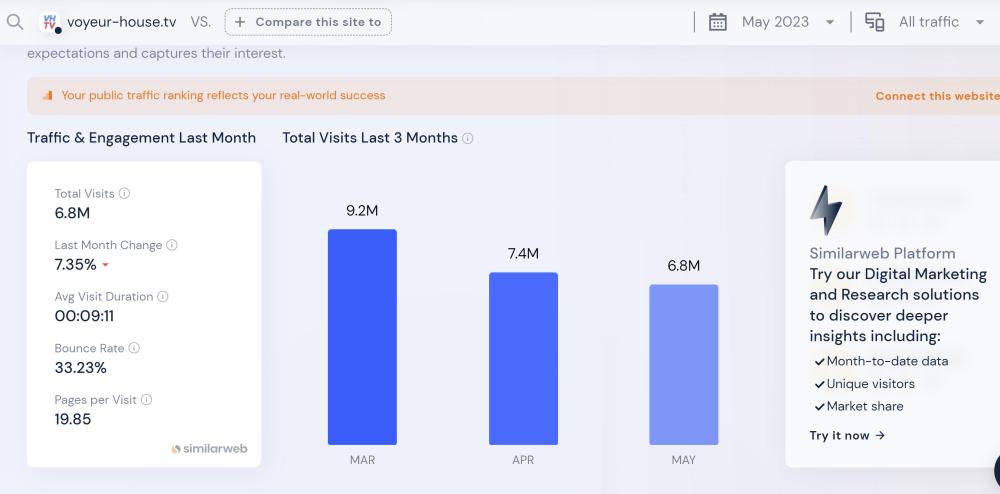This screenshot has height=494, width=1000.
Task: Click the Avg Visit Duration info icon
Action: pos(163,297)
